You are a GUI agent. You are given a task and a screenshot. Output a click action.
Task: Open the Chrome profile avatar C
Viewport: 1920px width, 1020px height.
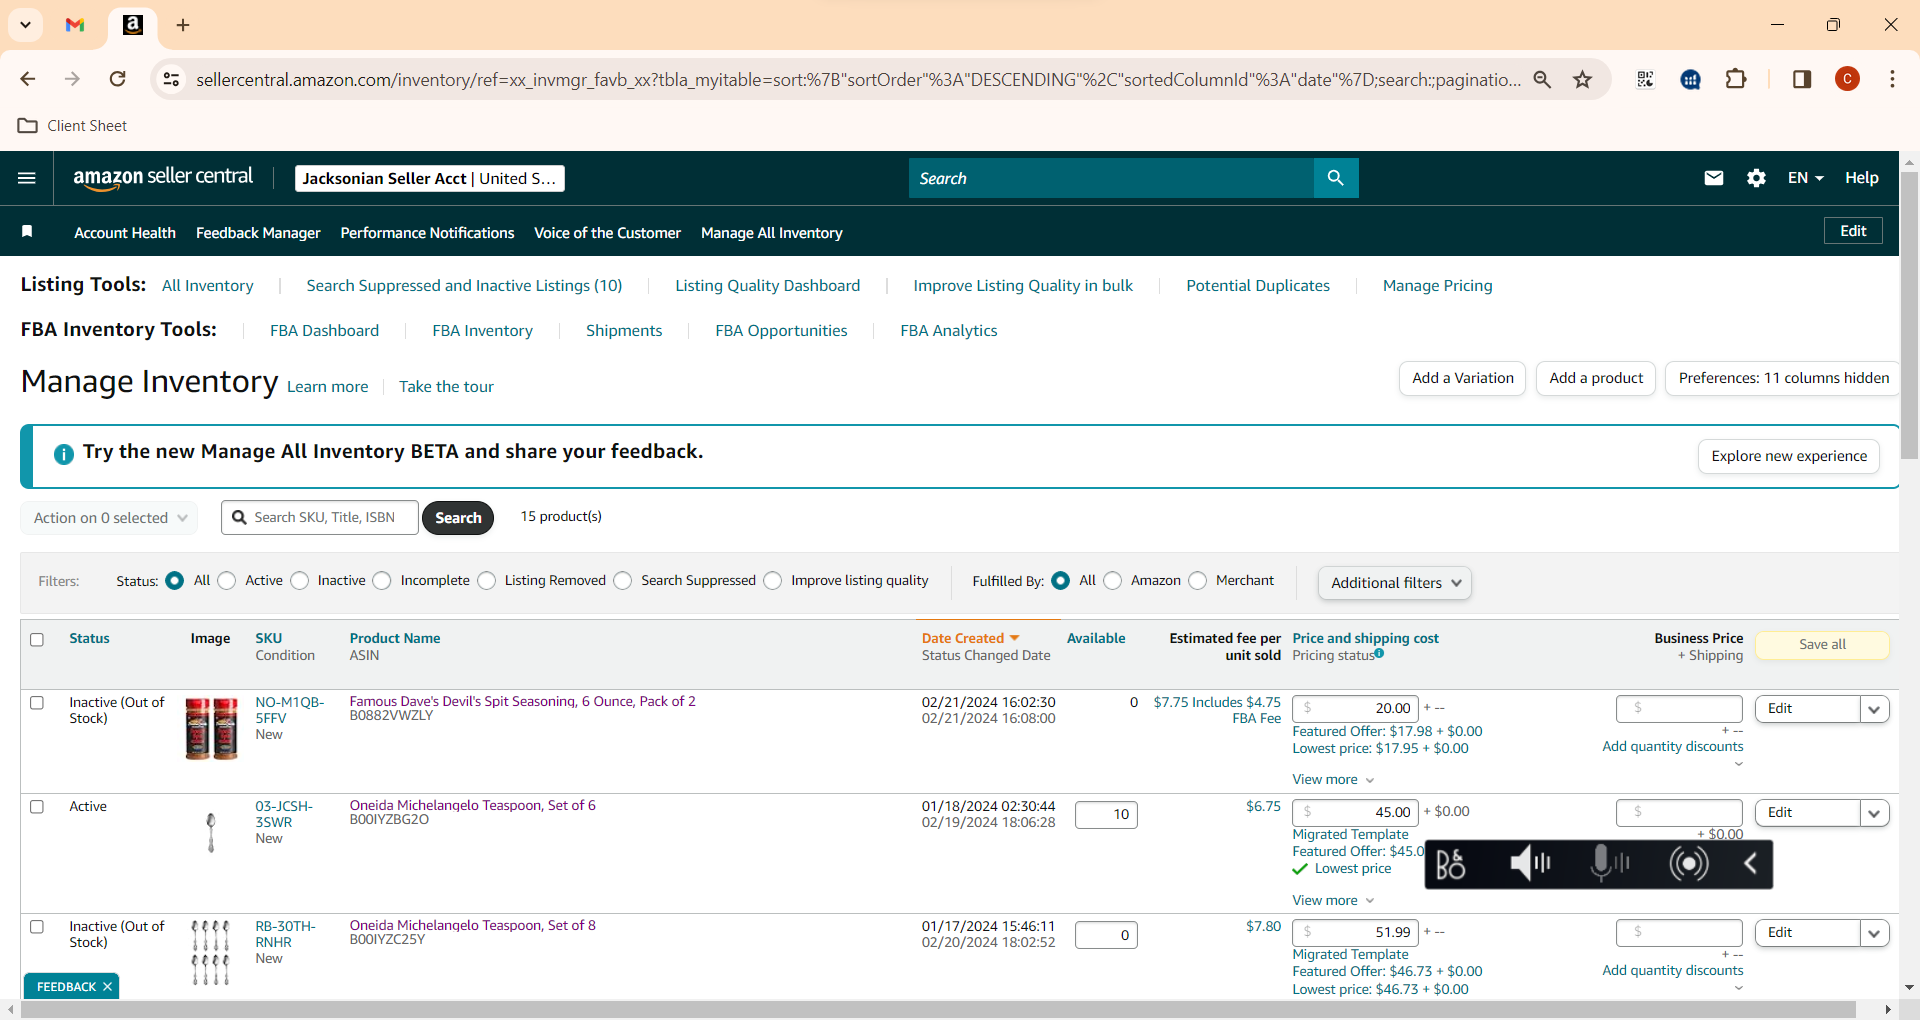coord(1847,79)
